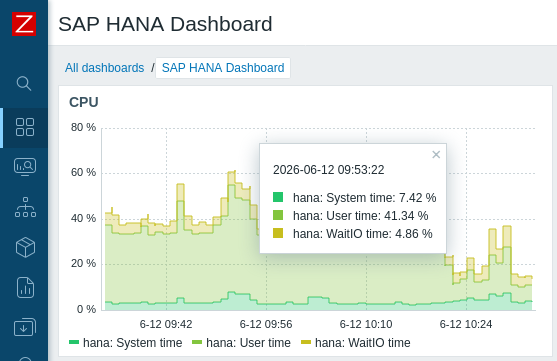Open the Reports sidebar icon
The height and width of the screenshot is (361, 557).
tap(25, 287)
